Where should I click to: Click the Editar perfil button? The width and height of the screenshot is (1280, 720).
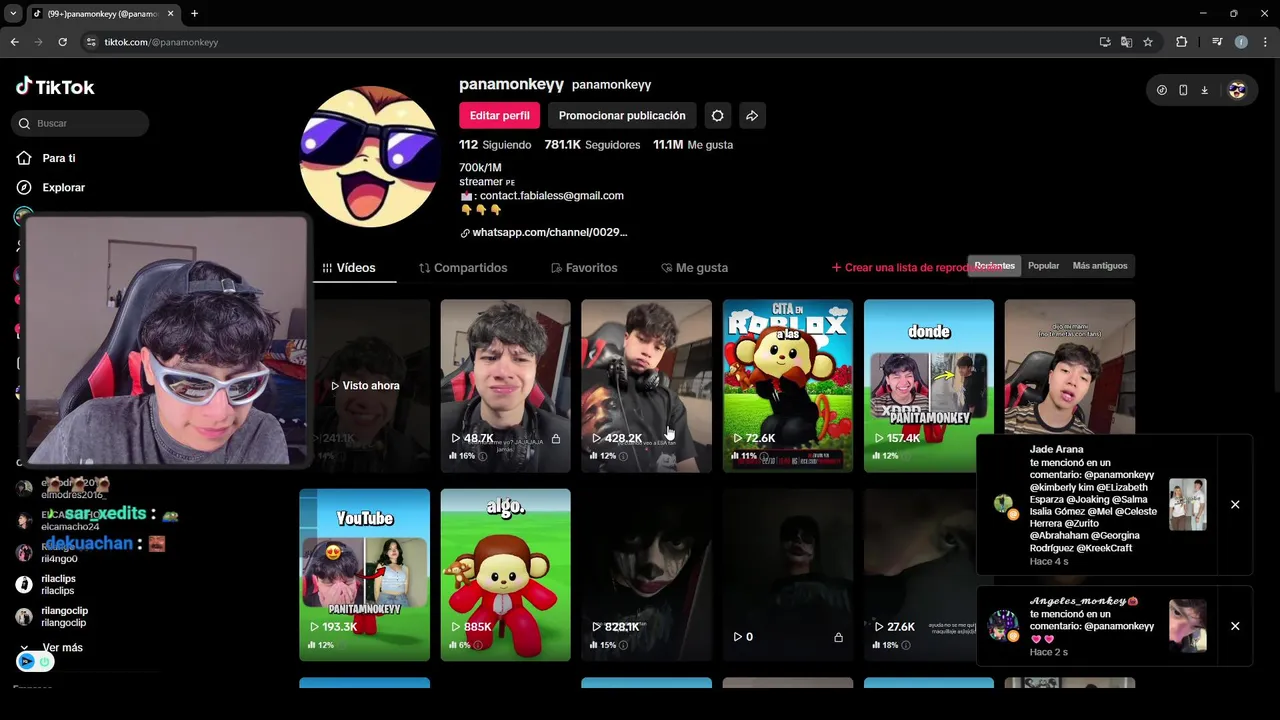(x=499, y=115)
